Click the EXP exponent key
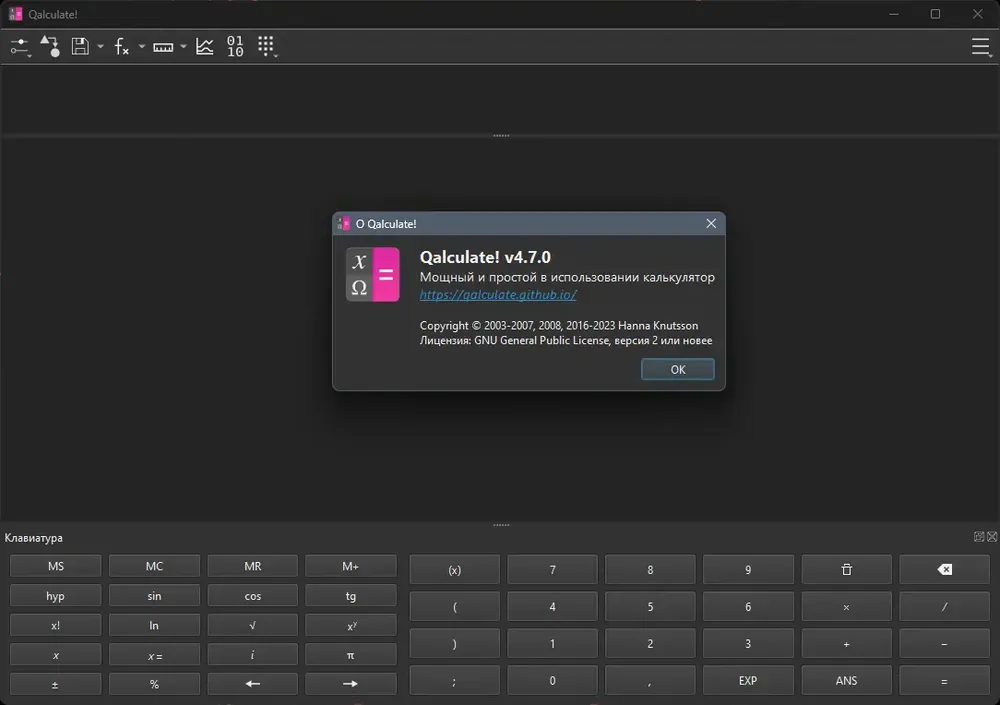Viewport: 1000px width, 705px height. (748, 681)
